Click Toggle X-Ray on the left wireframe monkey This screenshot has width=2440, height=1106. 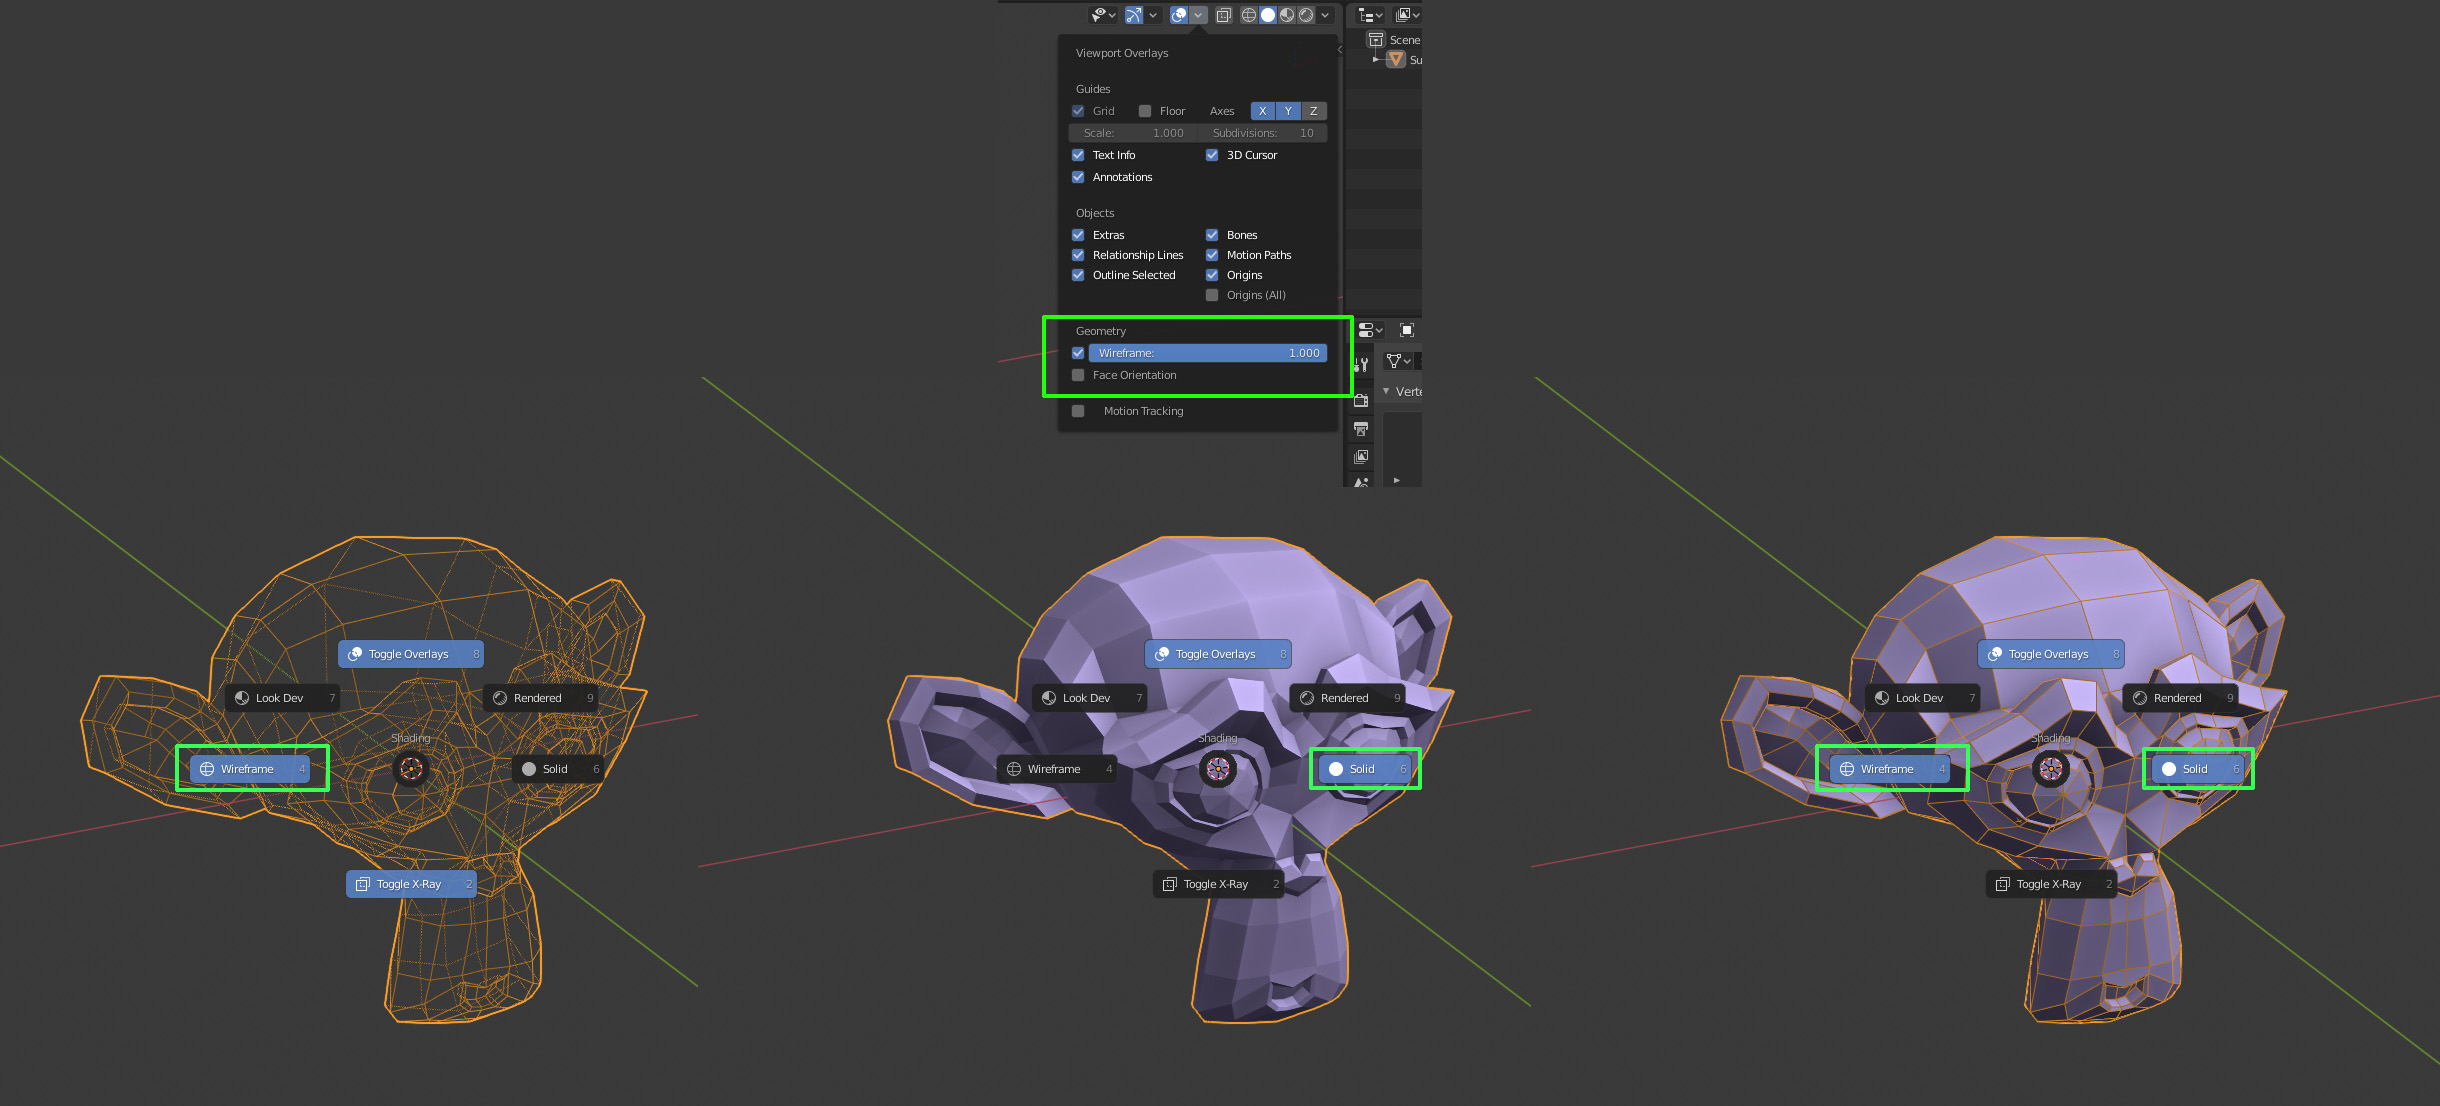[x=411, y=884]
